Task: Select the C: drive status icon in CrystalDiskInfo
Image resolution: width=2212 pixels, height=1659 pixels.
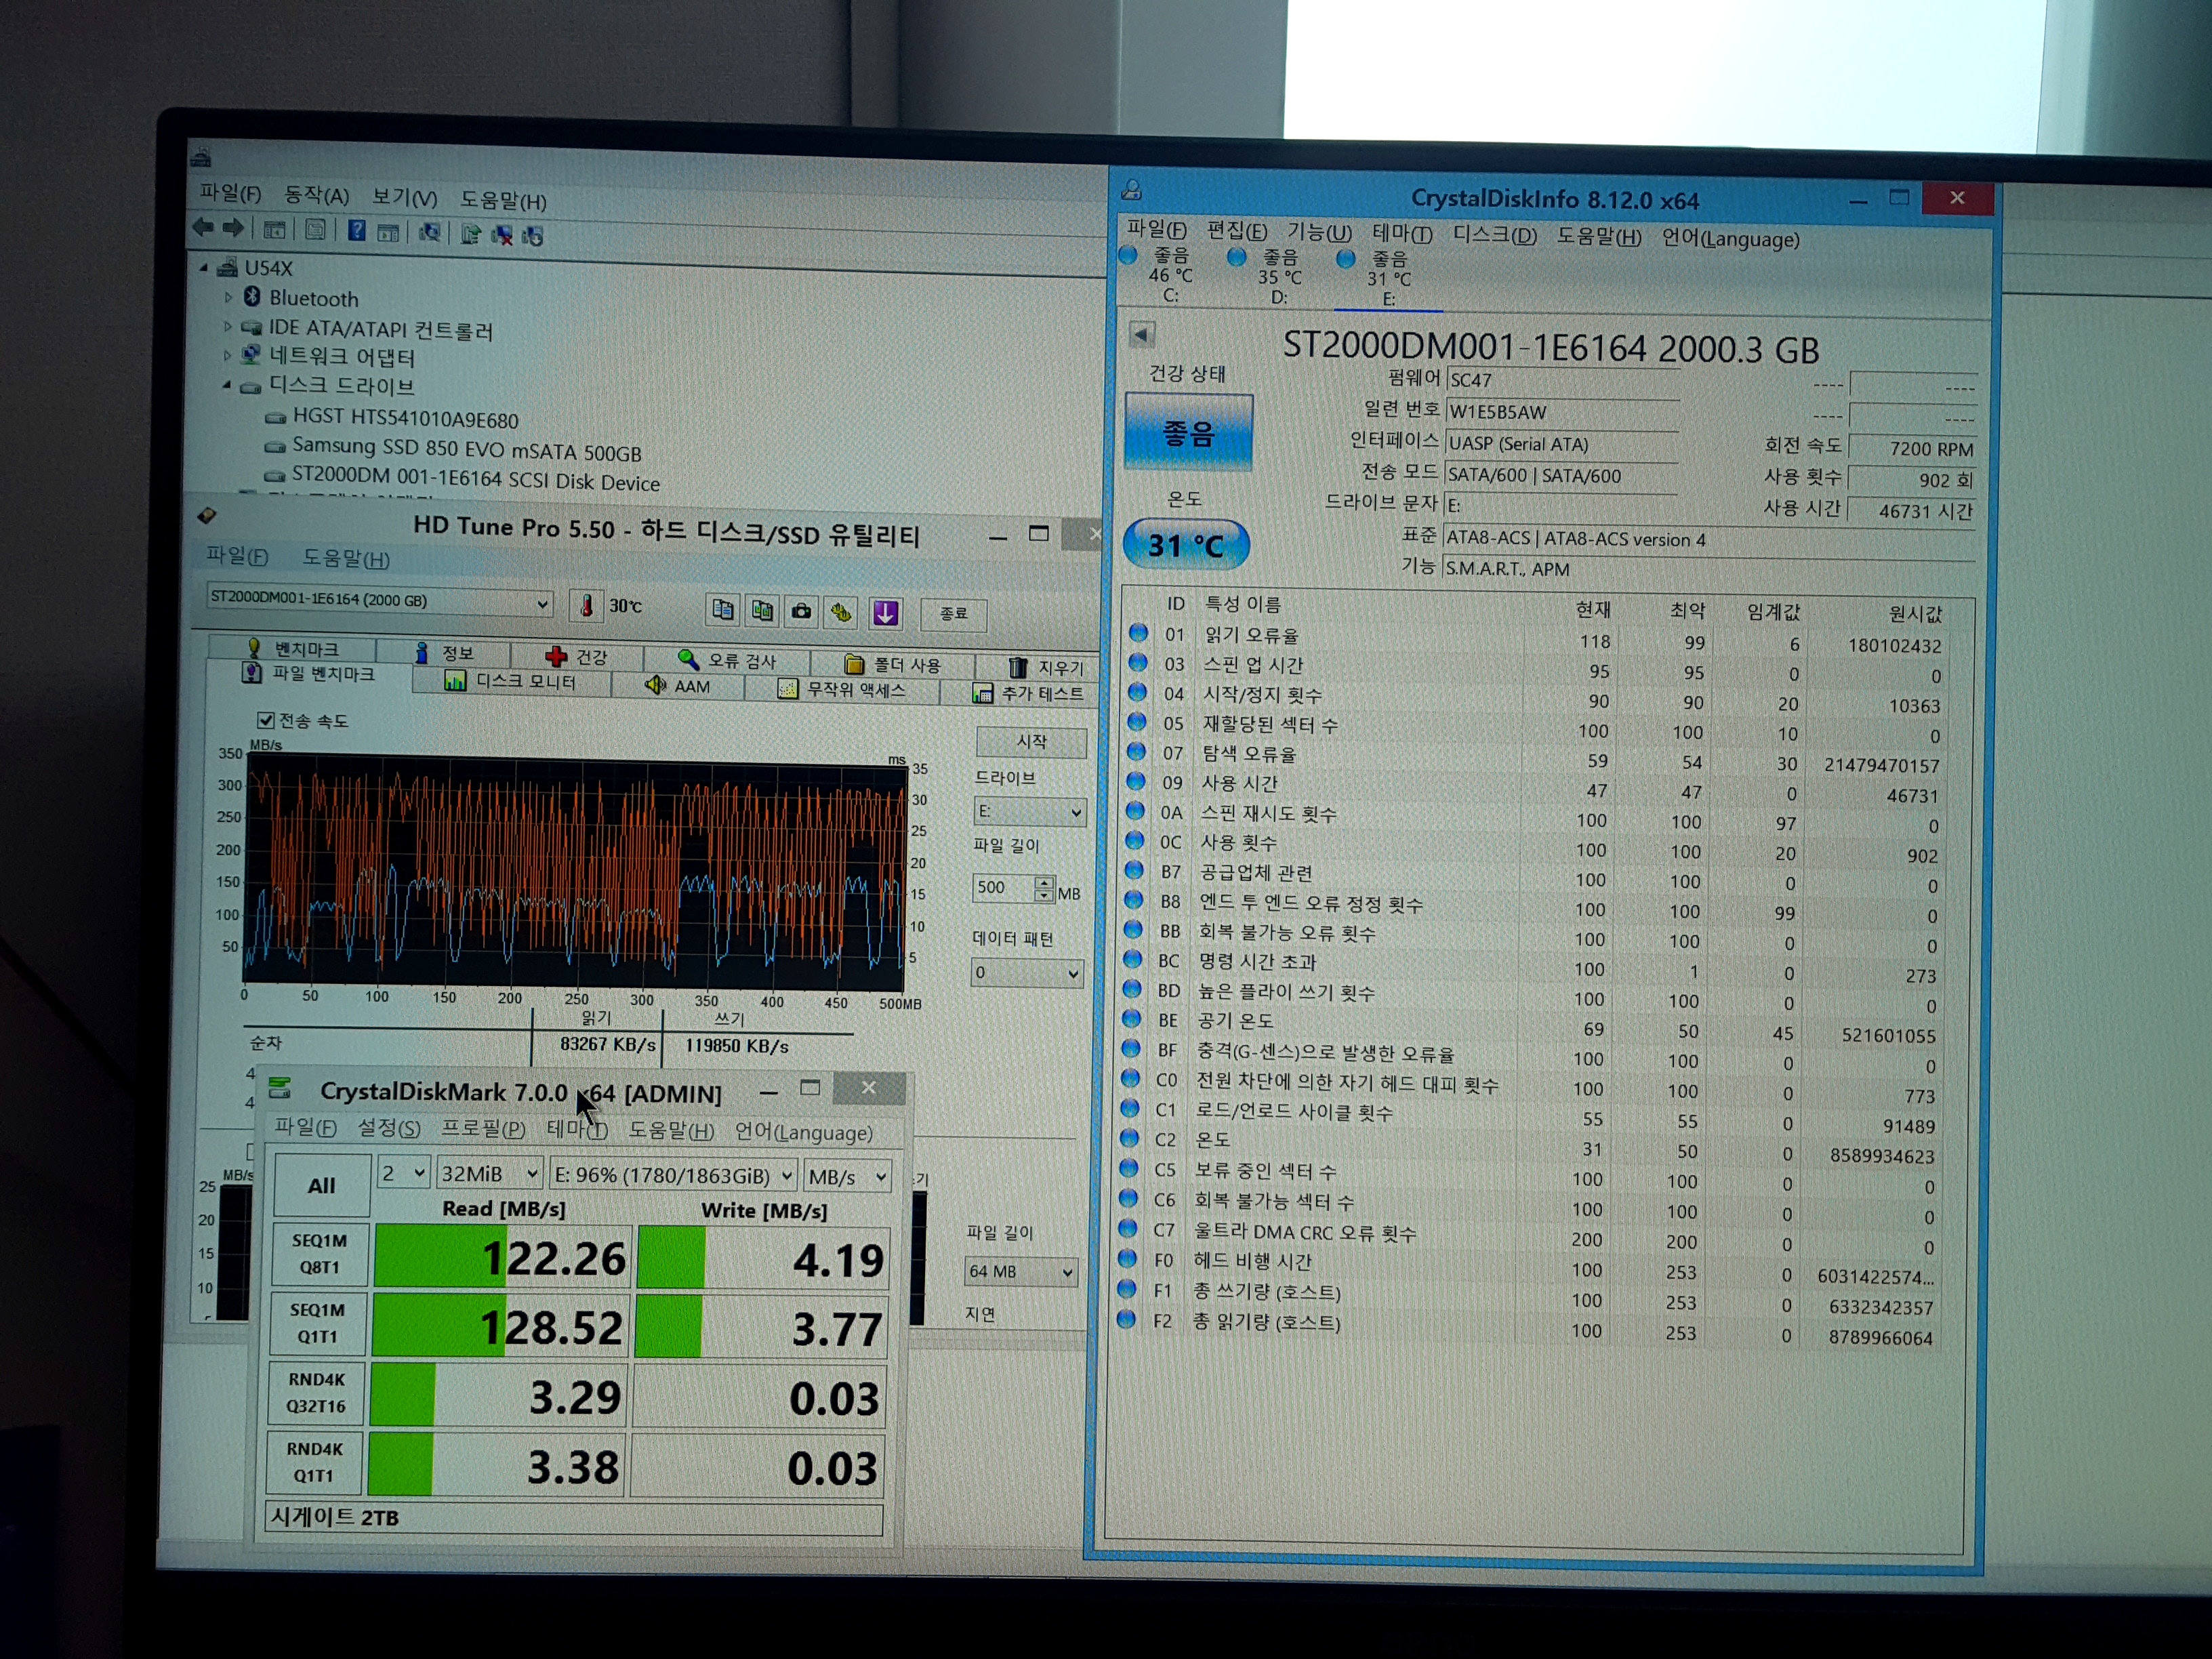Action: pyautogui.click(x=1129, y=254)
